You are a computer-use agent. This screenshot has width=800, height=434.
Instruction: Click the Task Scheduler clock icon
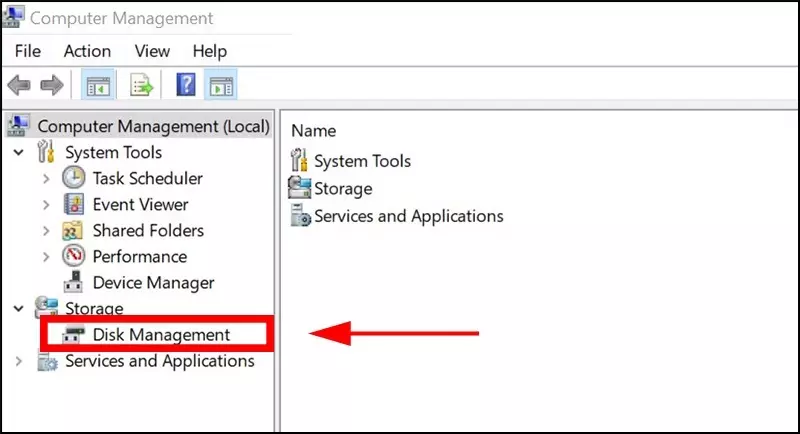(x=73, y=178)
